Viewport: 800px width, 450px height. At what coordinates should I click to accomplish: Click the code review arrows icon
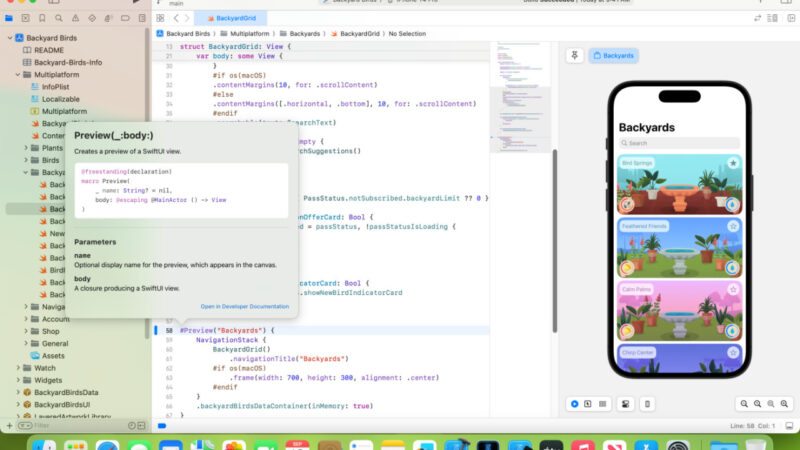click(x=758, y=18)
